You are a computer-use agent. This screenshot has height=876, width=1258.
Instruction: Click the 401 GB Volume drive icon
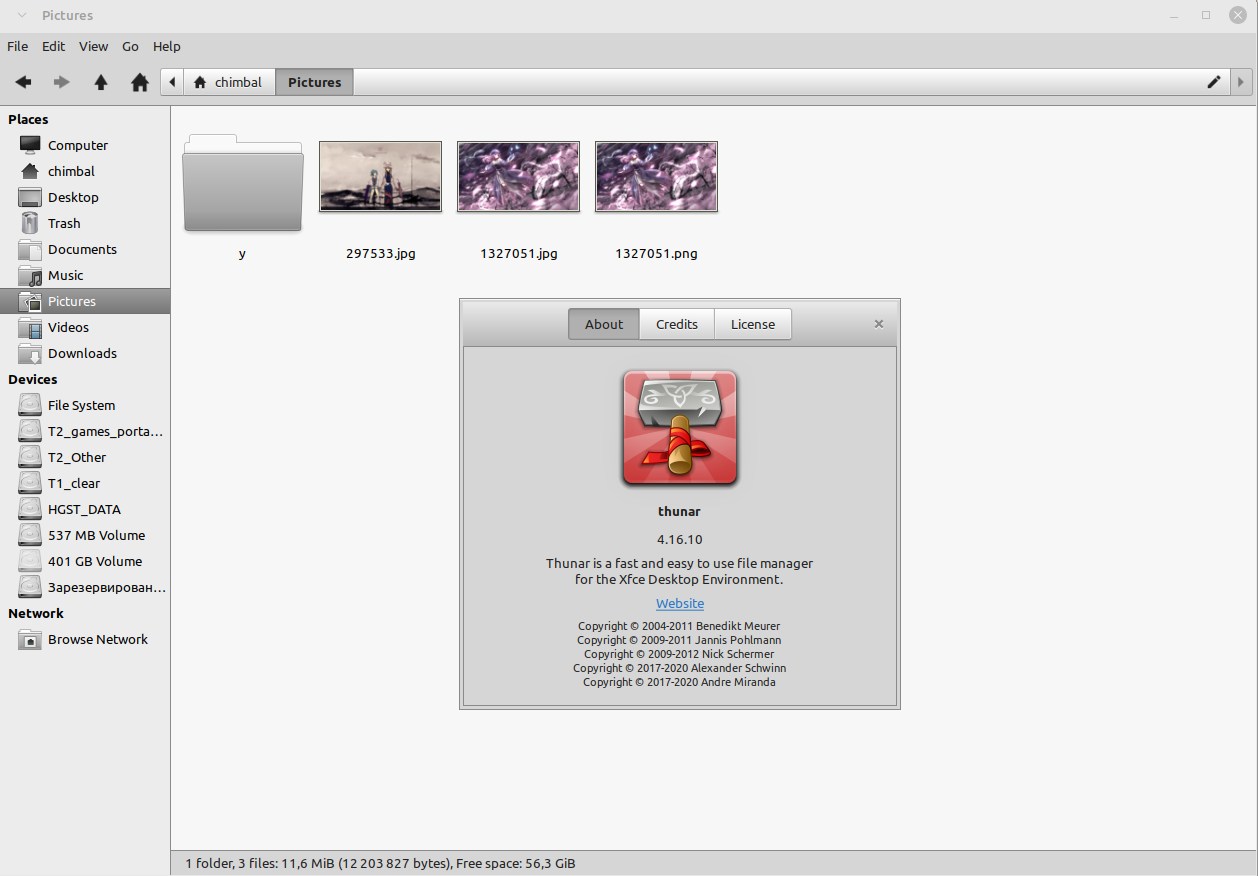coord(30,561)
